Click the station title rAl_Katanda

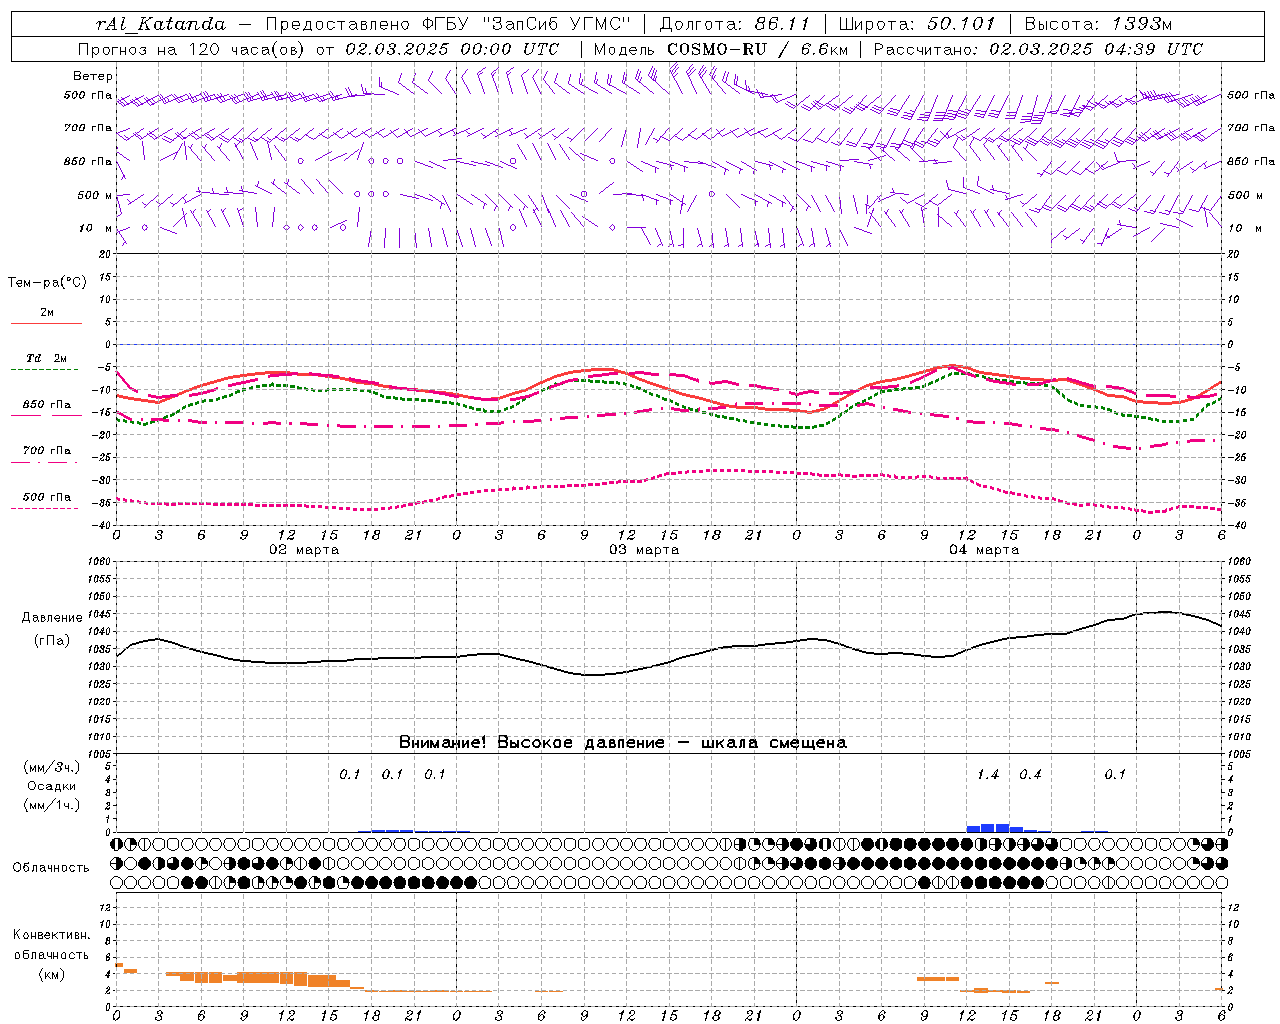tap(161, 24)
